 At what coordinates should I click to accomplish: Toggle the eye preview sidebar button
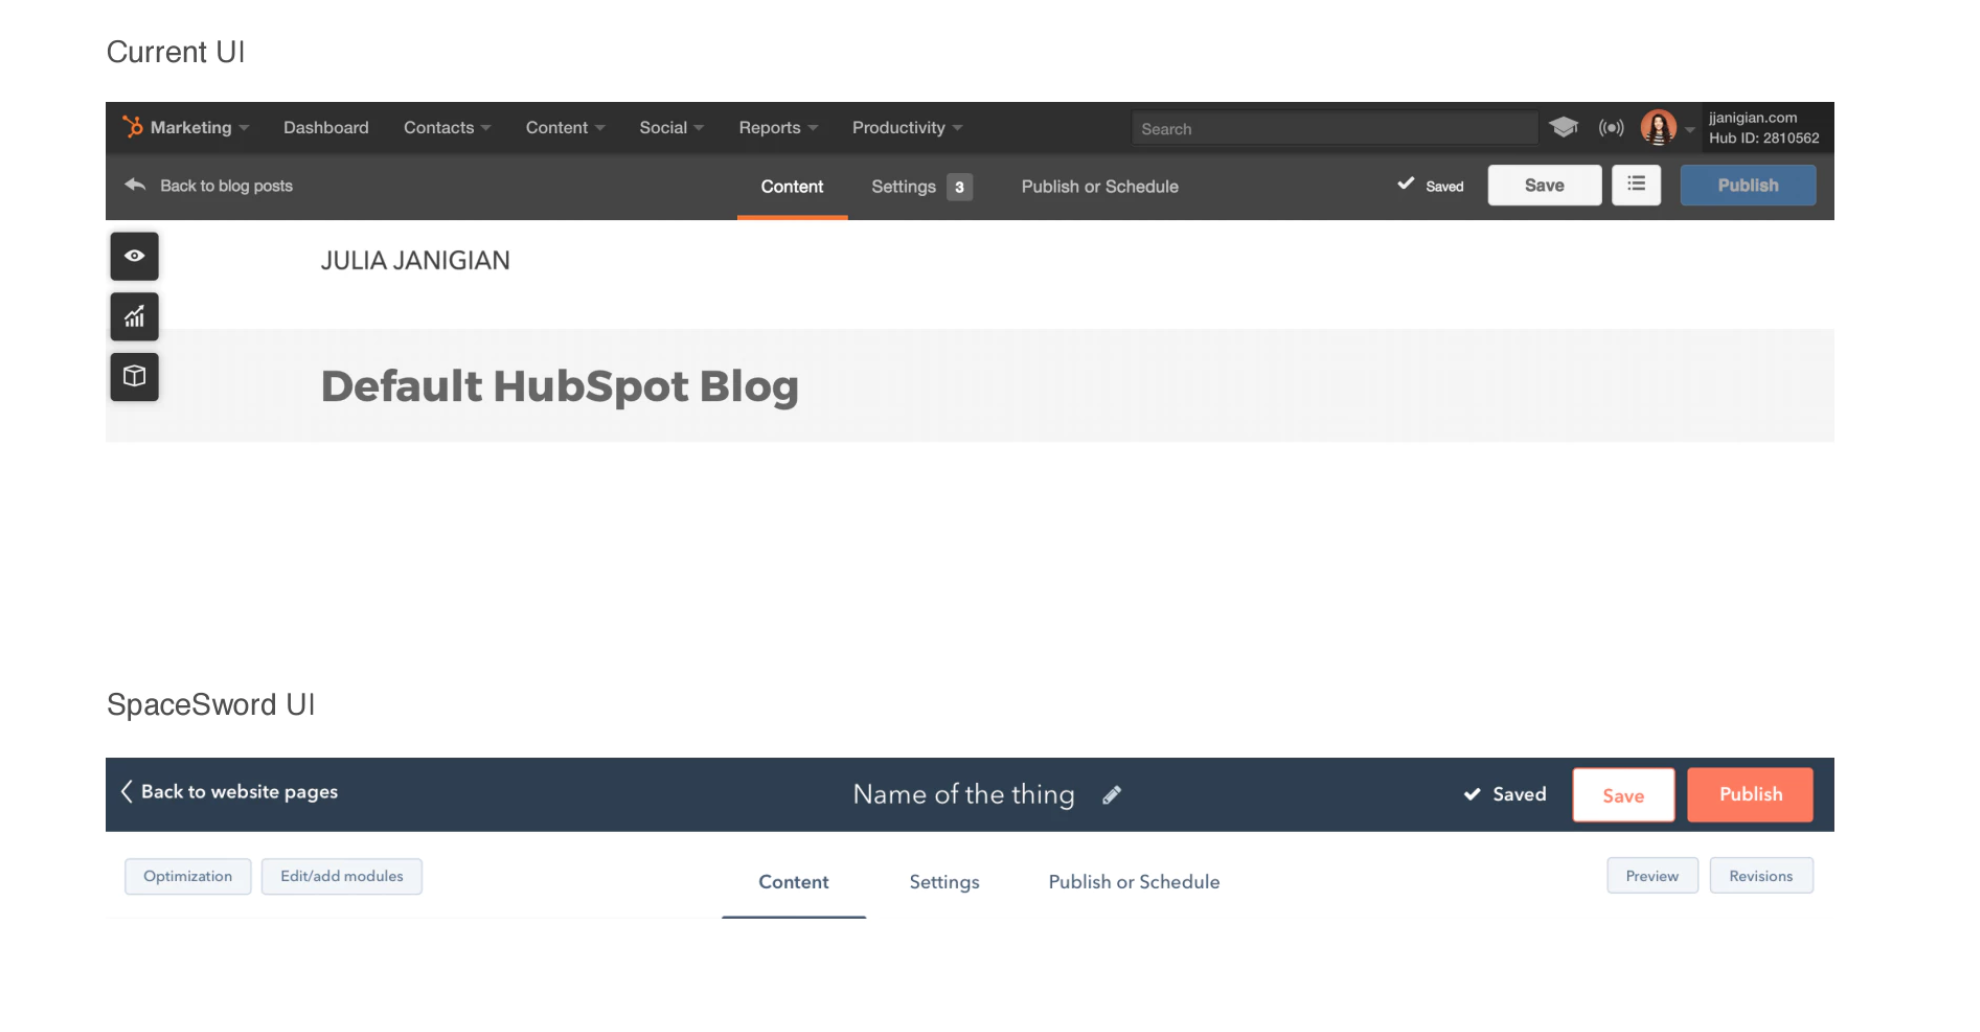tap(134, 256)
